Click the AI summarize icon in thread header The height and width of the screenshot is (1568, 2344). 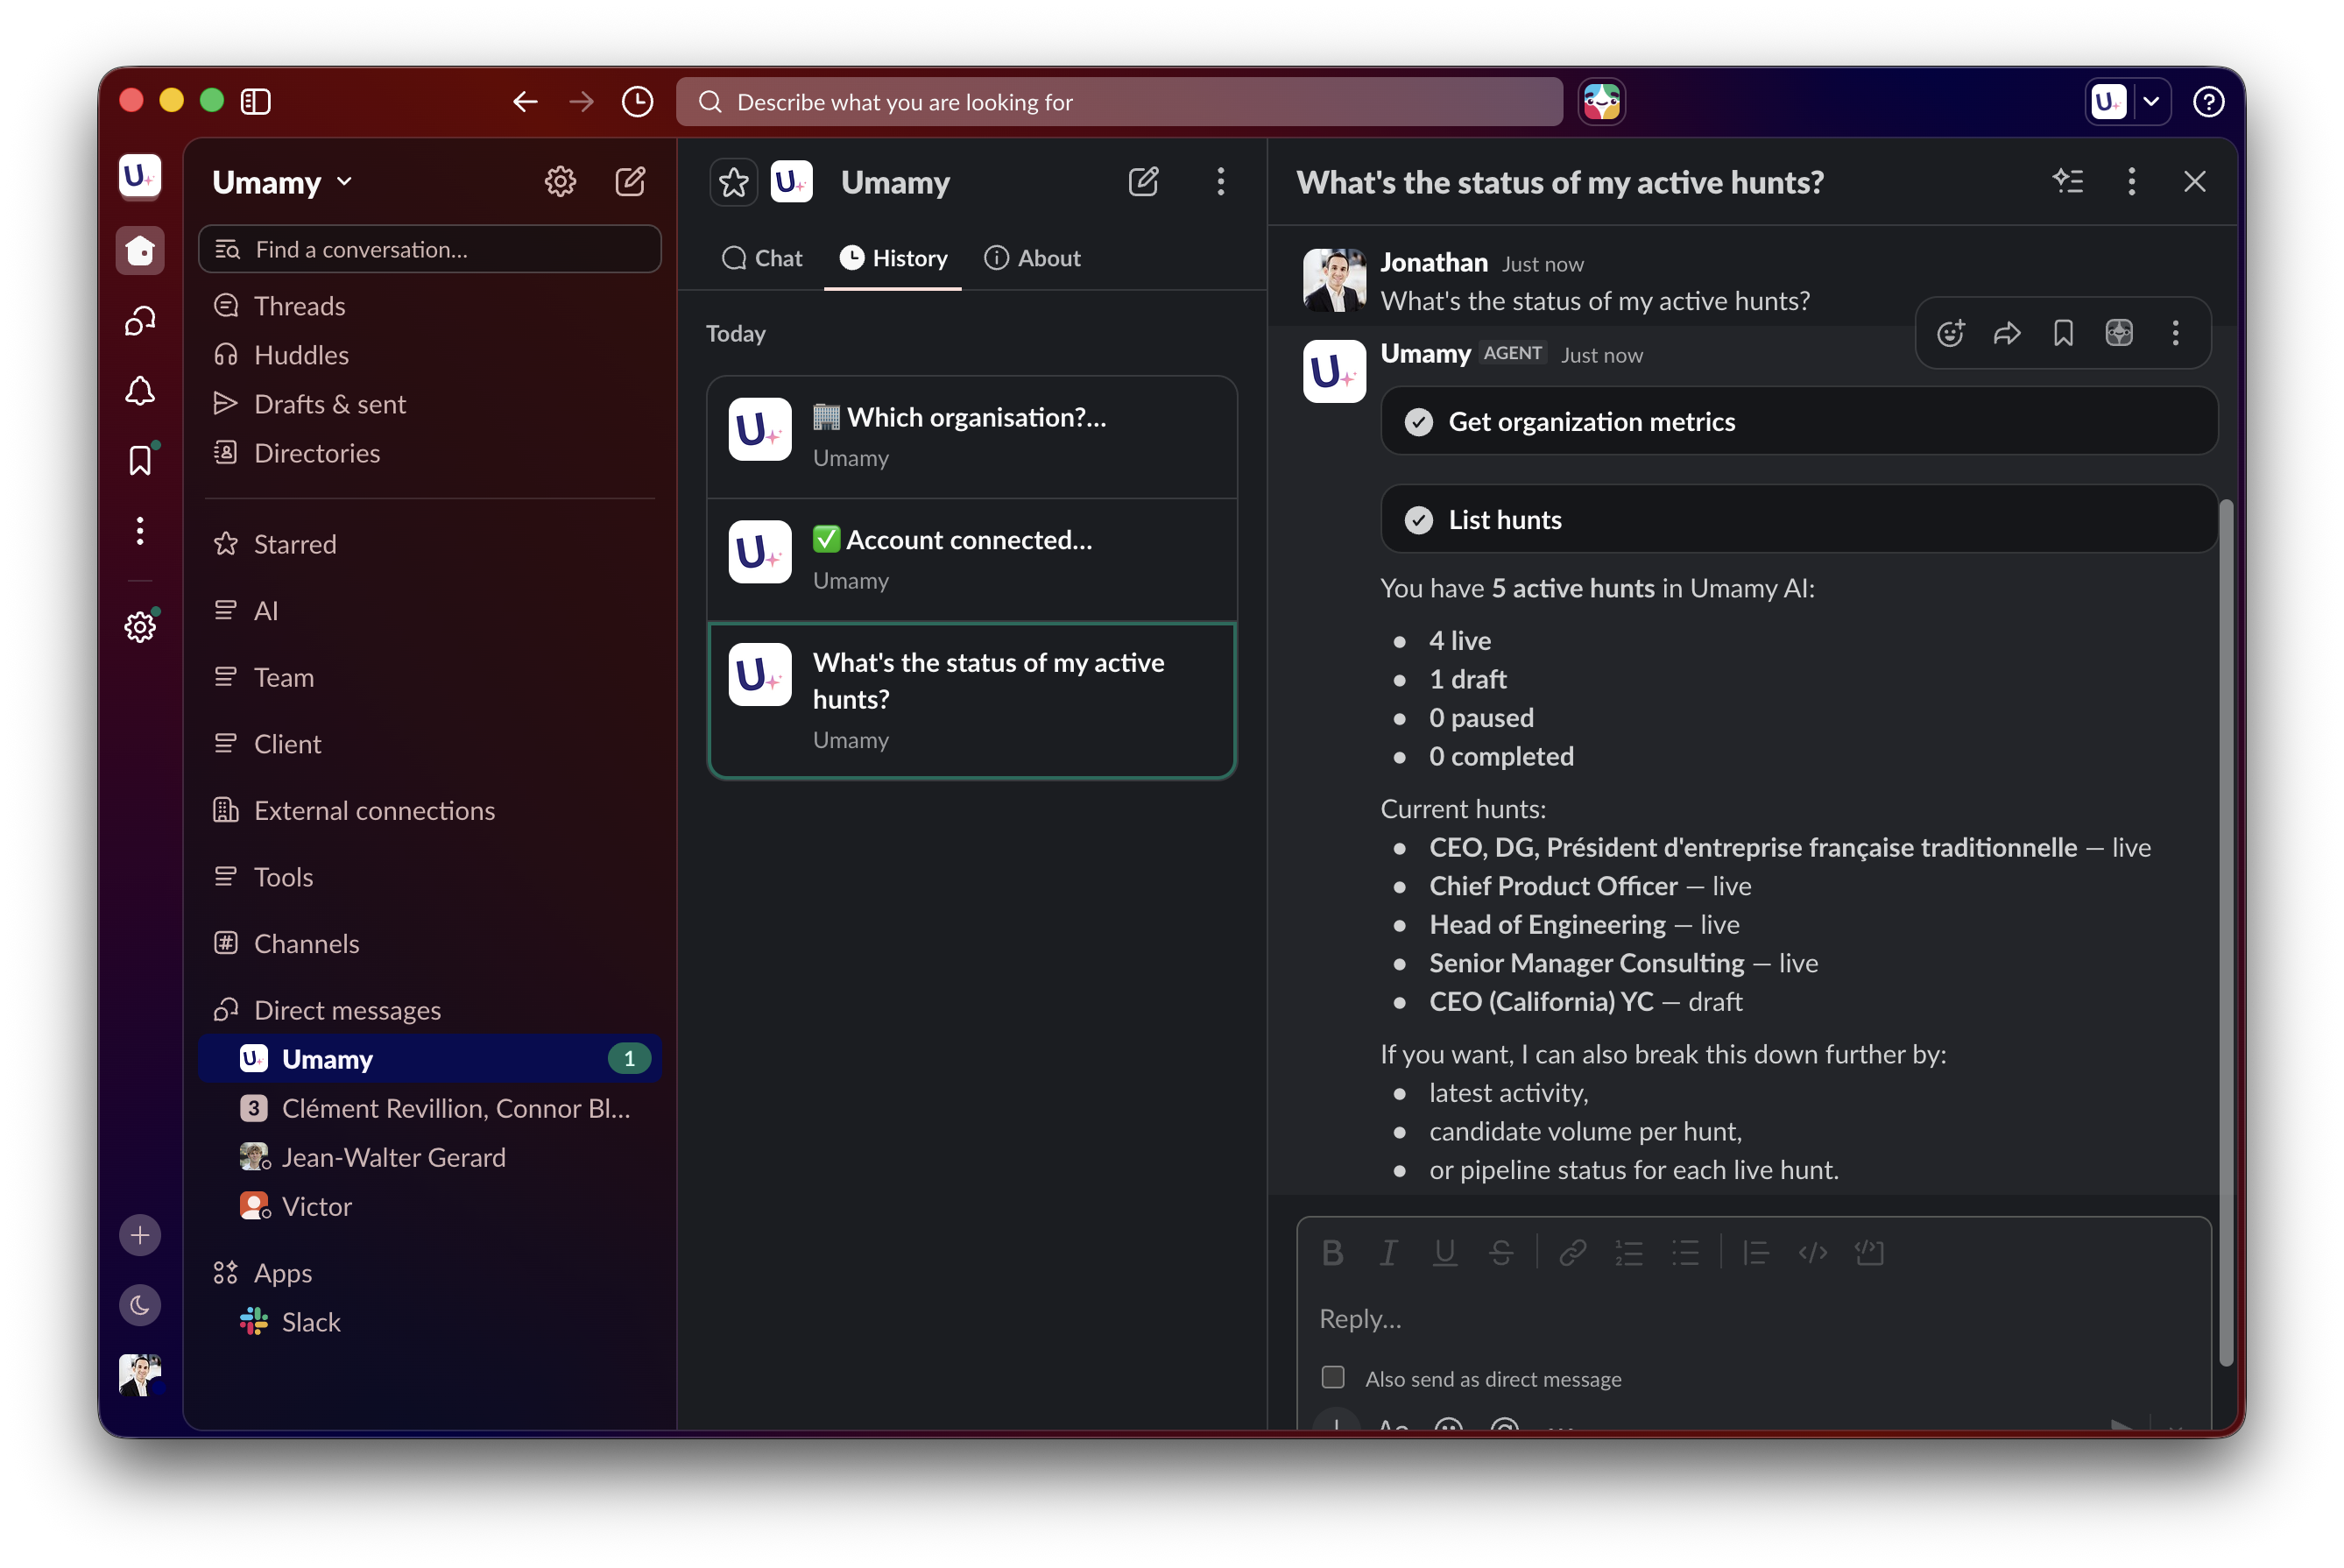click(x=2068, y=181)
